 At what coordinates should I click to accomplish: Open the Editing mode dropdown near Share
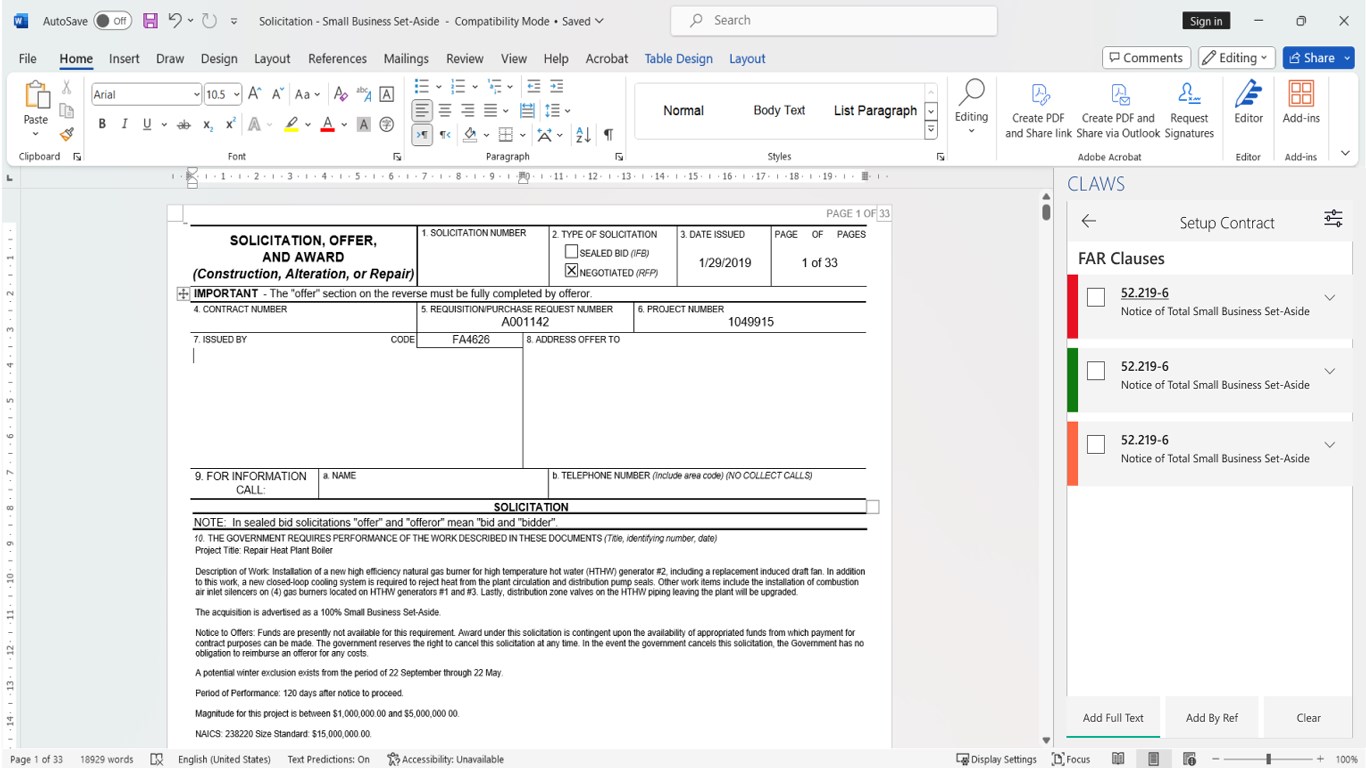click(x=1237, y=58)
